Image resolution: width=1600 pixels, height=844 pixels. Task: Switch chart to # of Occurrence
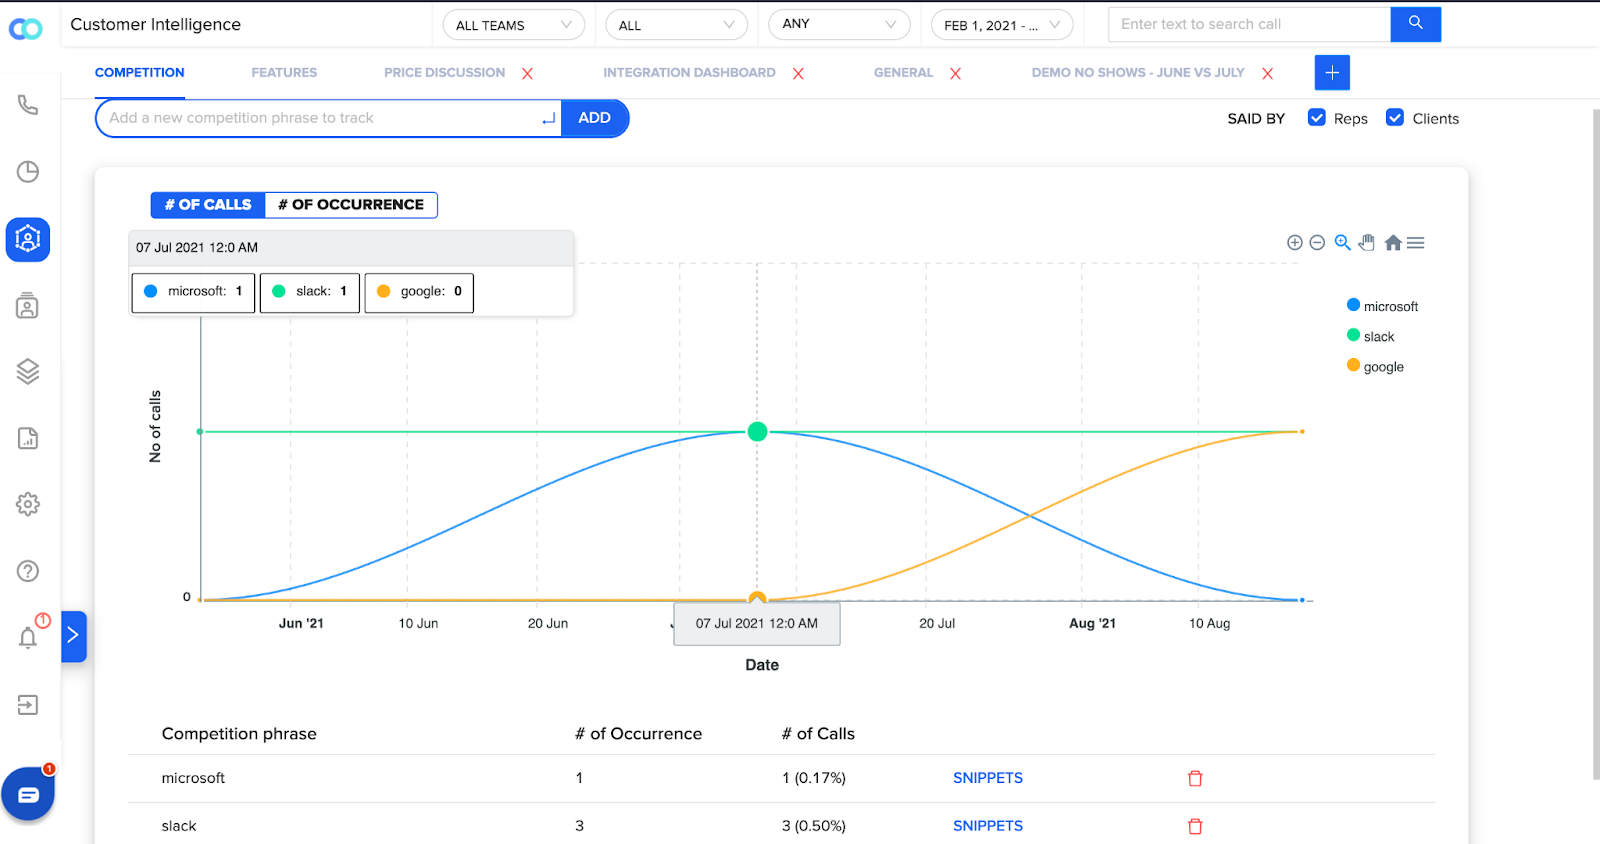click(x=351, y=205)
